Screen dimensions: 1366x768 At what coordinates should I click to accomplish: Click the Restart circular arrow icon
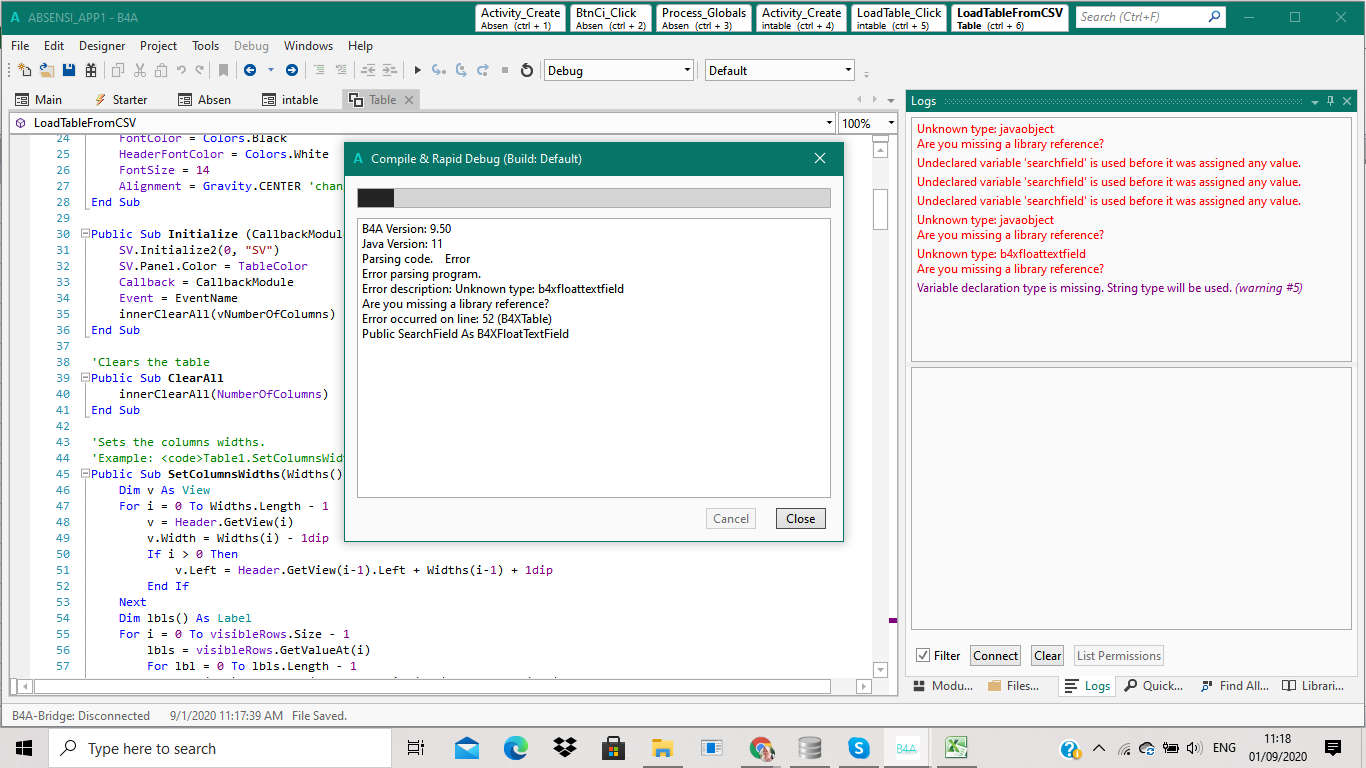(527, 70)
